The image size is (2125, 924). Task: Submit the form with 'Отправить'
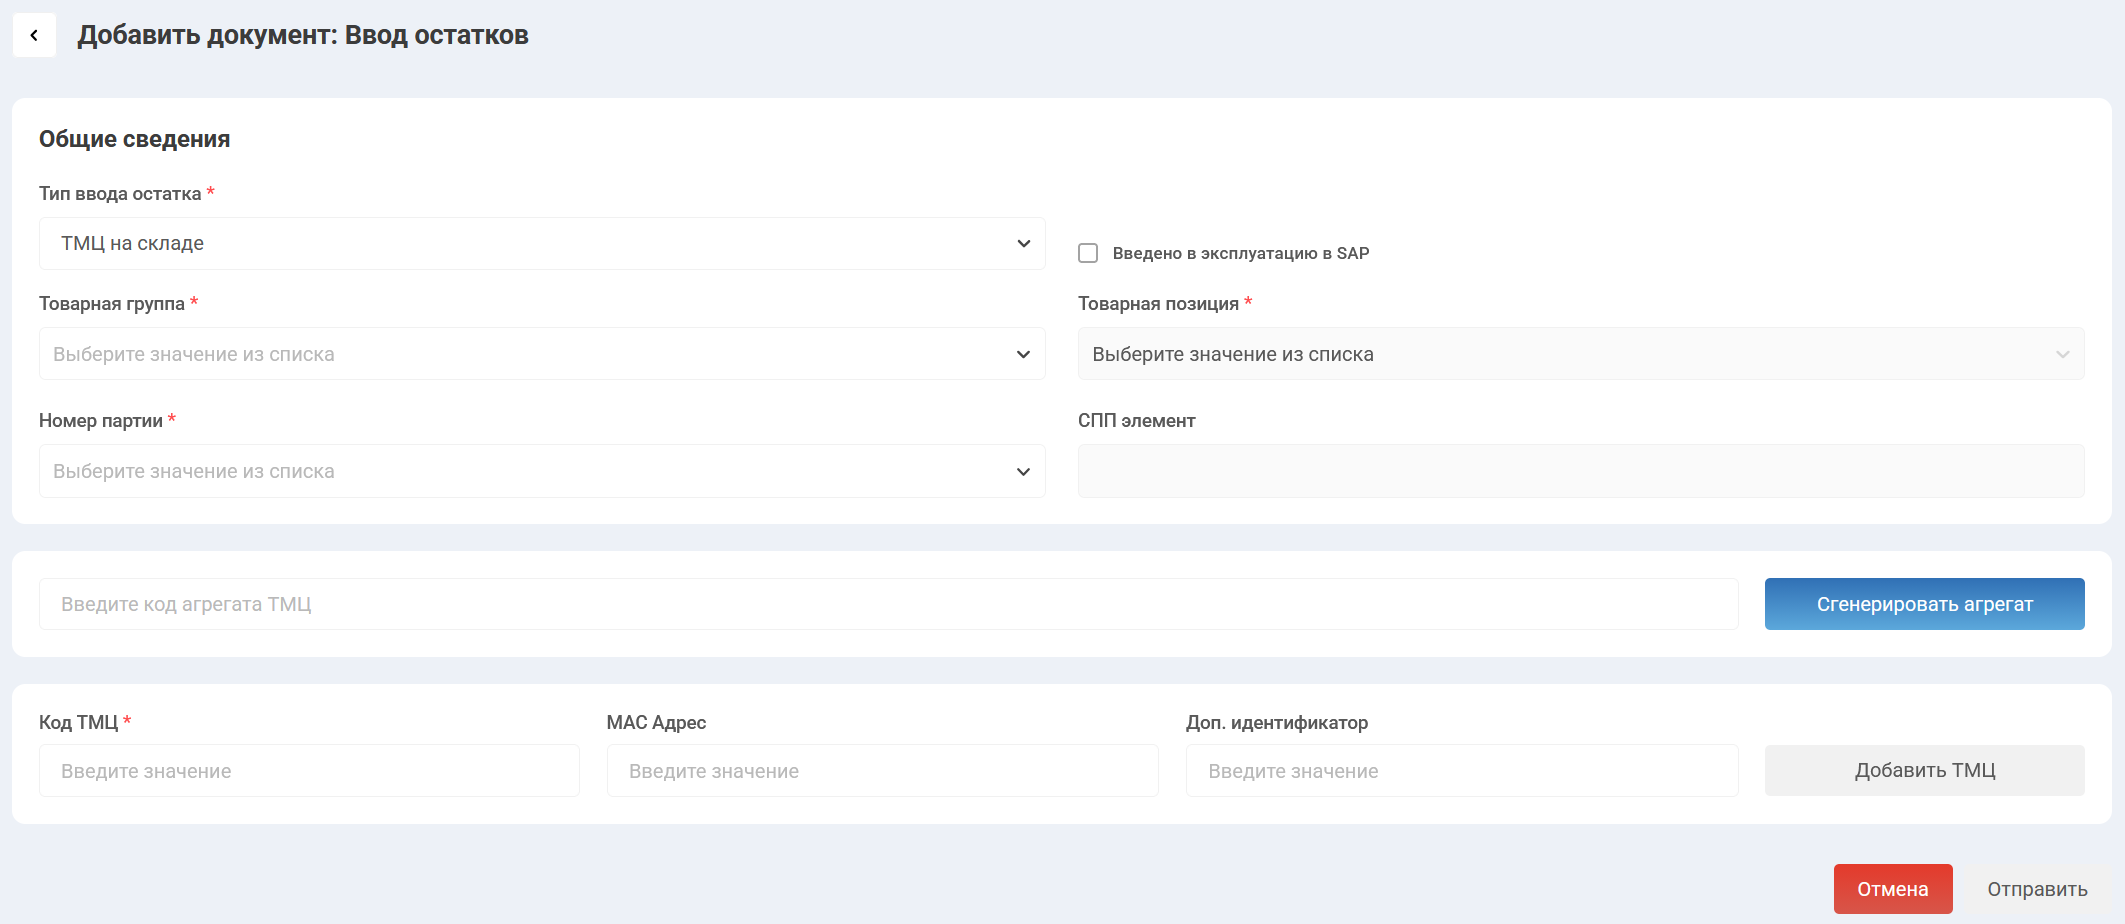tap(2037, 889)
